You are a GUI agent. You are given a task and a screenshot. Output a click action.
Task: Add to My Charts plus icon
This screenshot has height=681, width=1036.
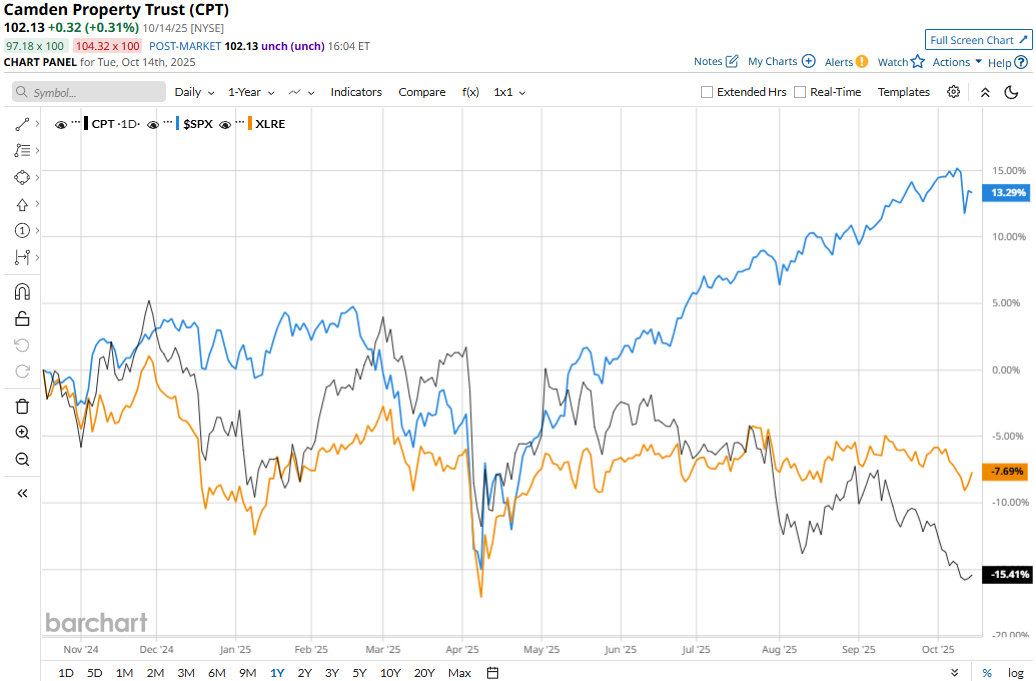pyautogui.click(x=809, y=61)
